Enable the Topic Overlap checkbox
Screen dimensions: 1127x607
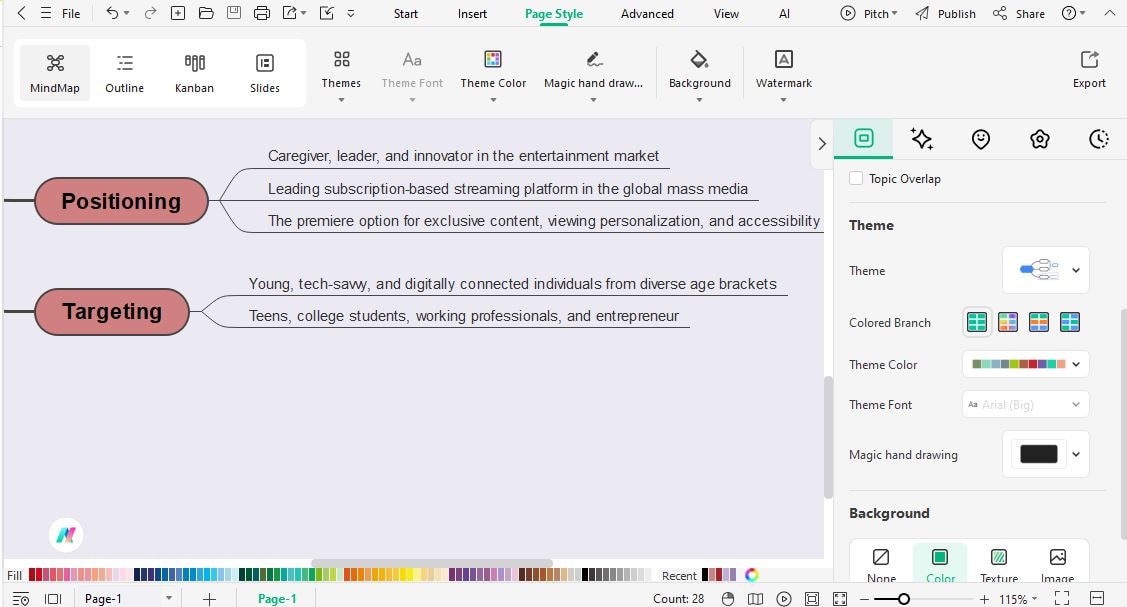(x=855, y=178)
